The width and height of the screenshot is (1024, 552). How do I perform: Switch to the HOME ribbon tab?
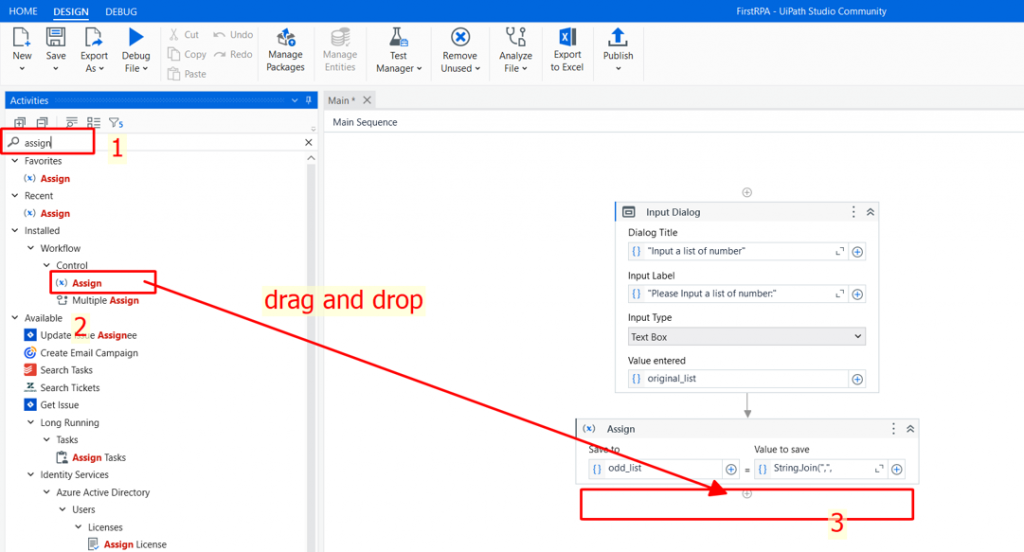pos(23,11)
